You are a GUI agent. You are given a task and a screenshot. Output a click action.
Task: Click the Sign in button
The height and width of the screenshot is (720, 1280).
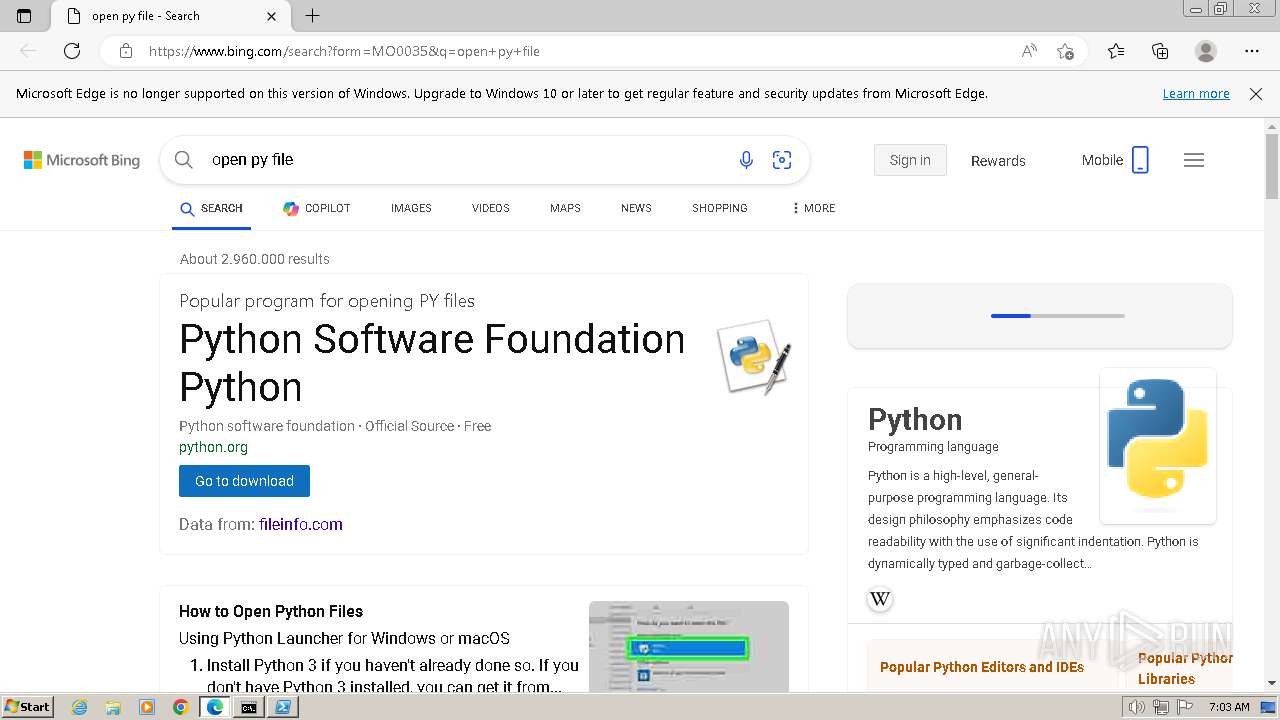coord(910,160)
